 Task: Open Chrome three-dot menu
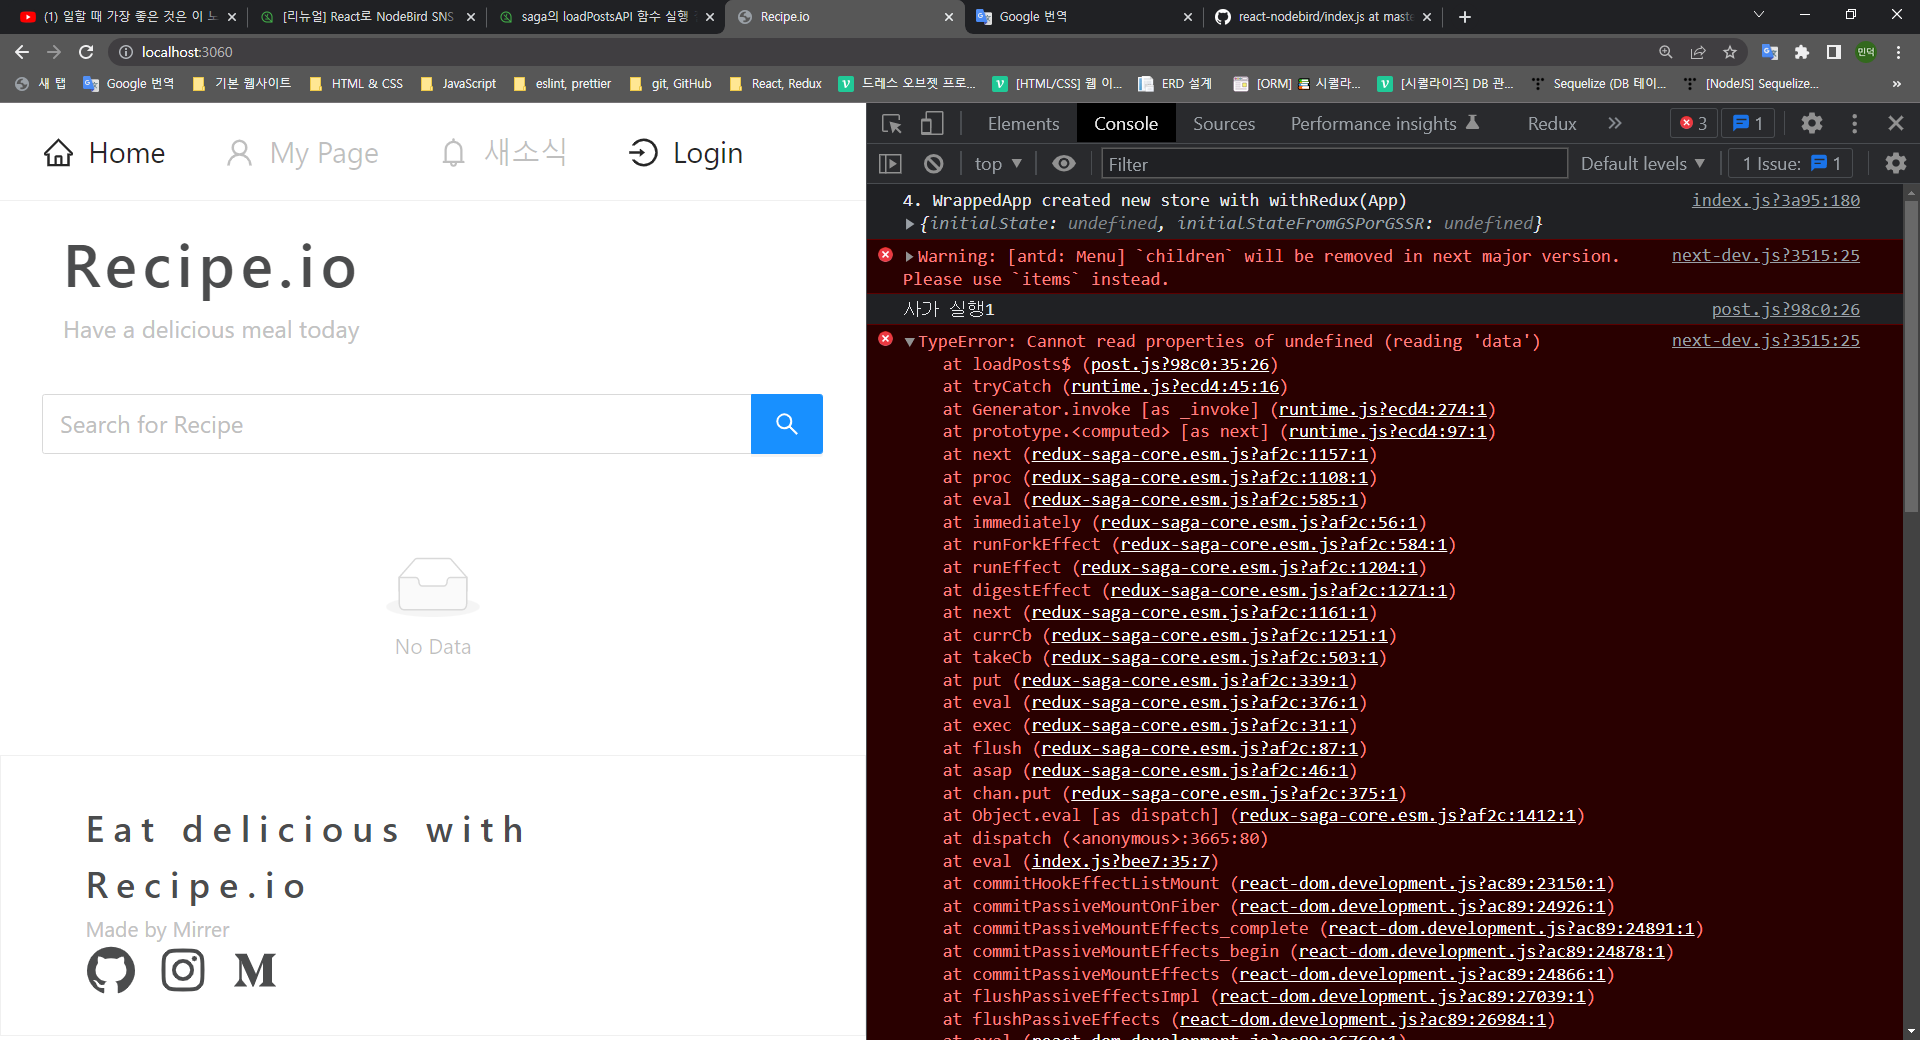1898,52
